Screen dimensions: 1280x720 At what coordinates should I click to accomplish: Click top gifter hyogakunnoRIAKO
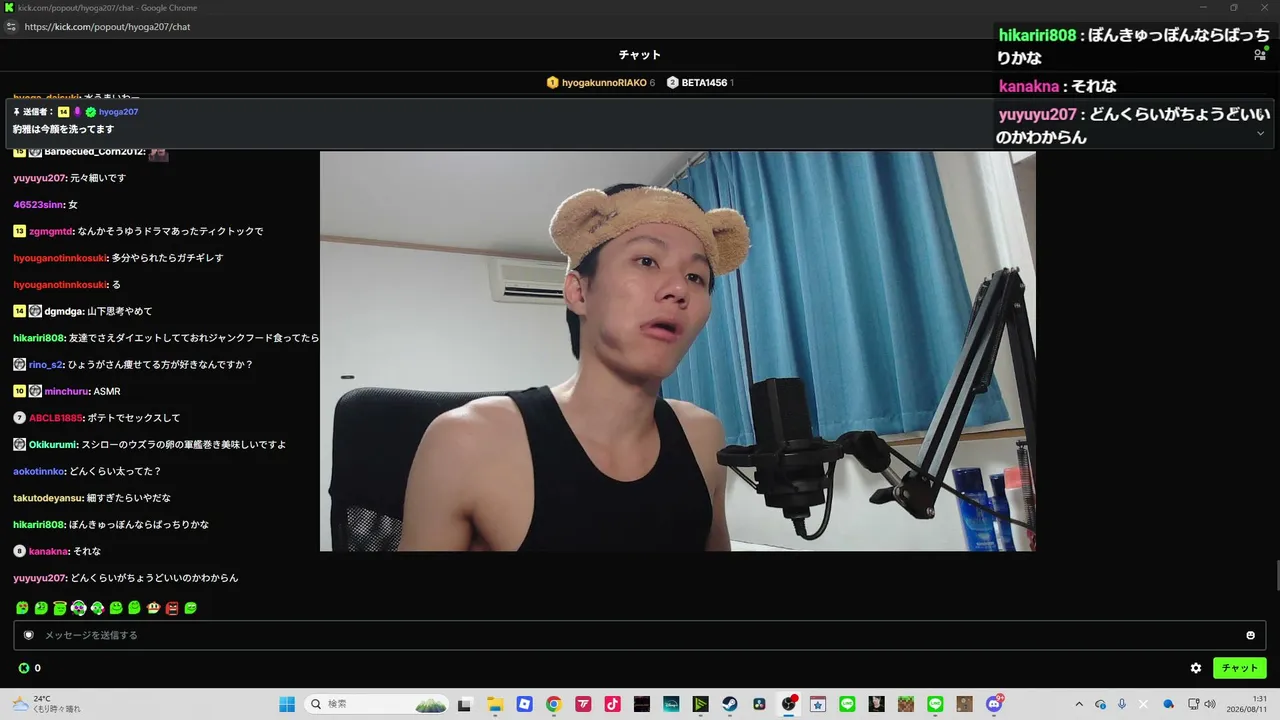[x=605, y=83]
